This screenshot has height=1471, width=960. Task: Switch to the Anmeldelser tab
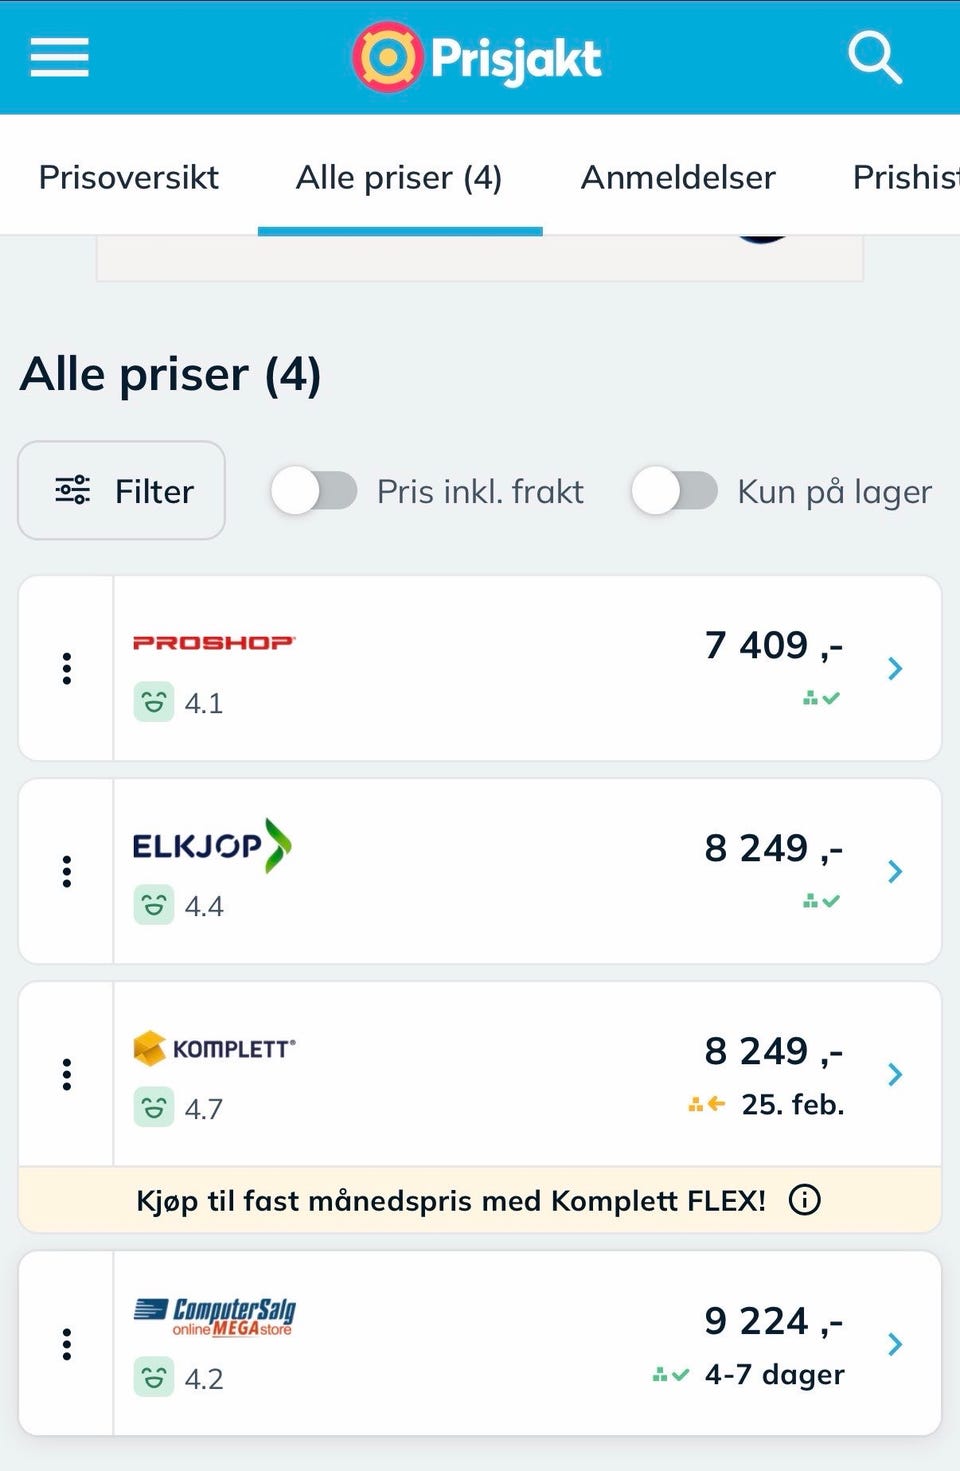pos(678,177)
